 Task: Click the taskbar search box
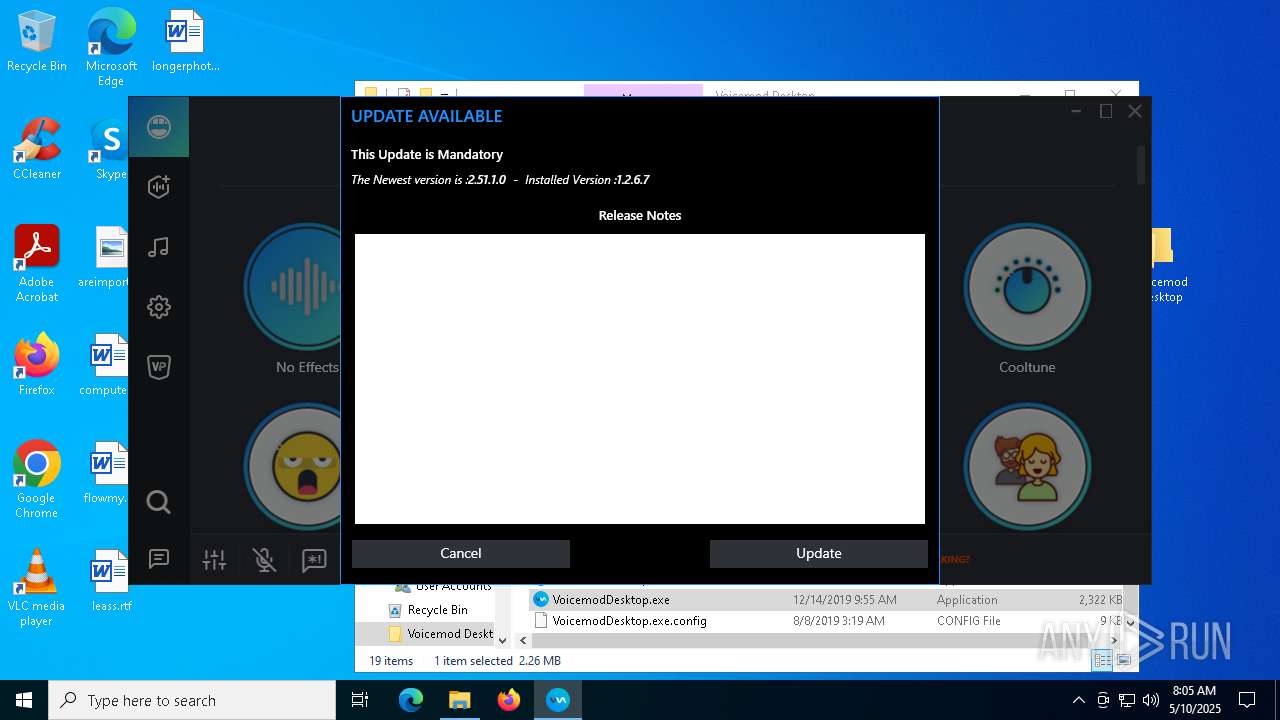192,700
